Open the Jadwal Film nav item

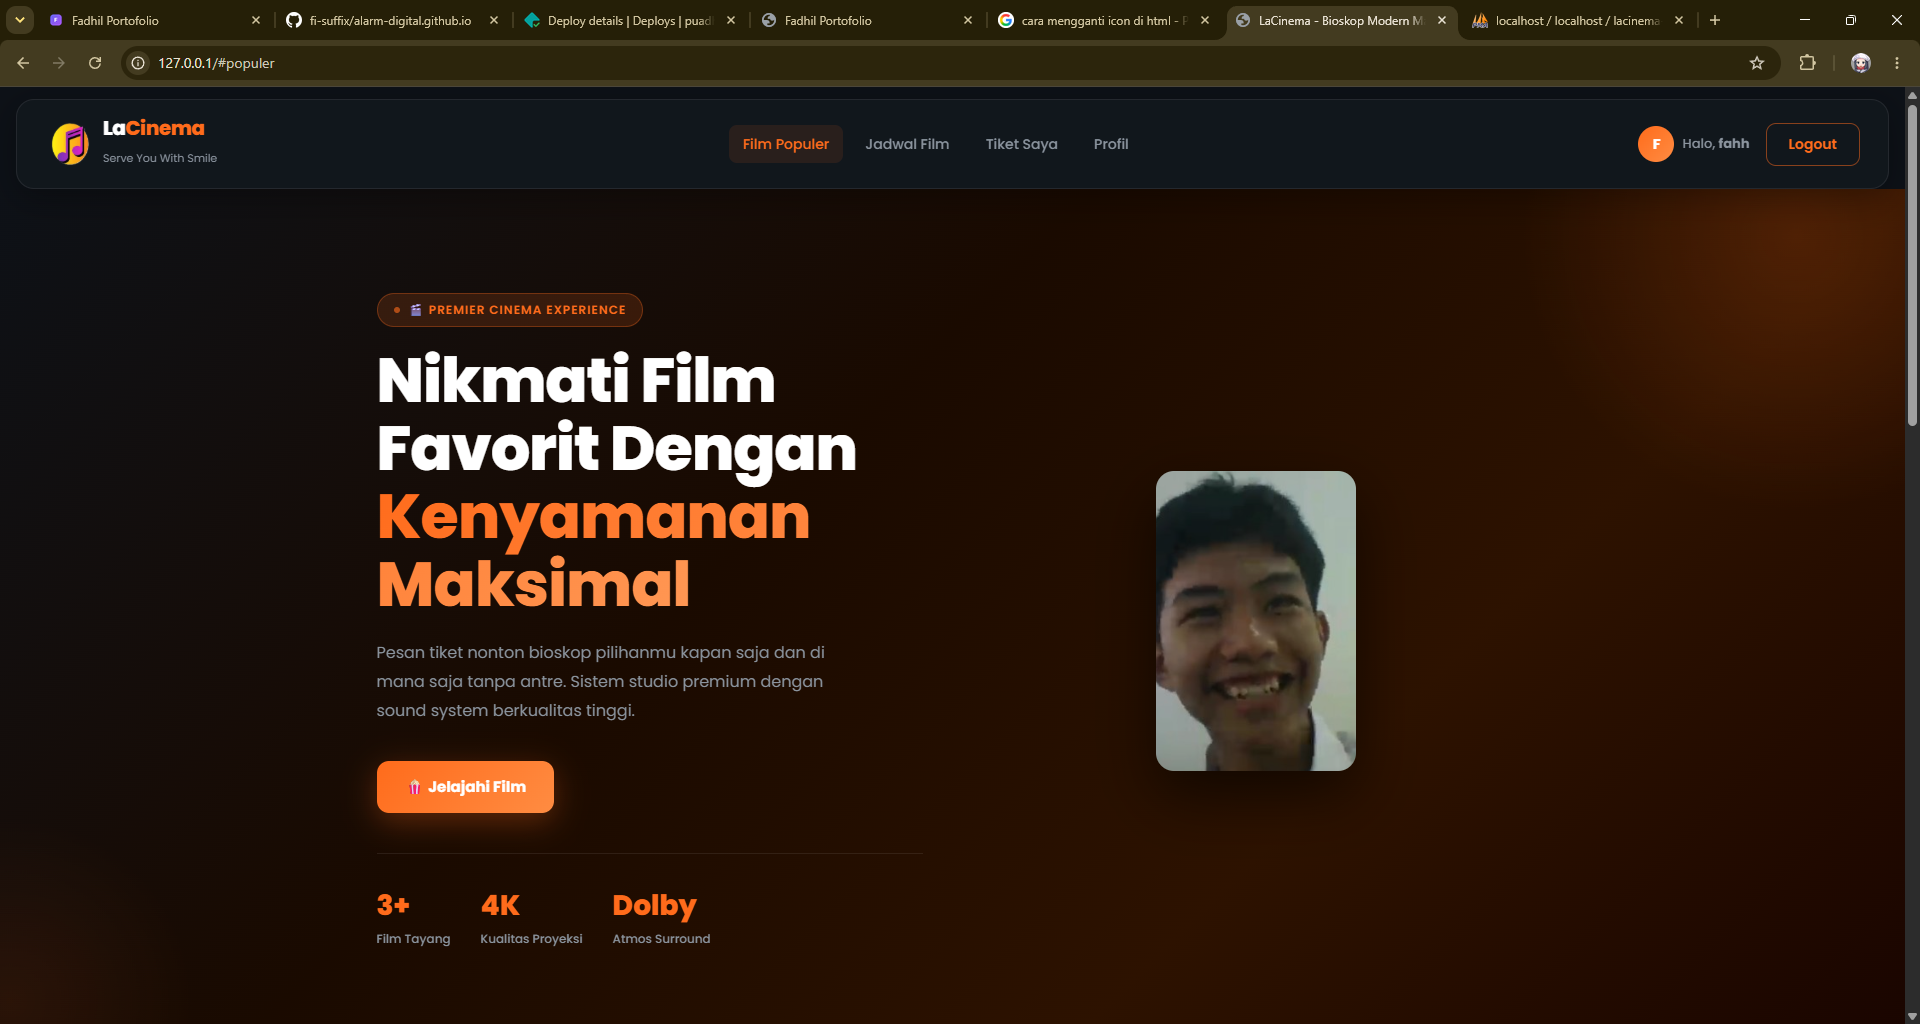click(907, 144)
